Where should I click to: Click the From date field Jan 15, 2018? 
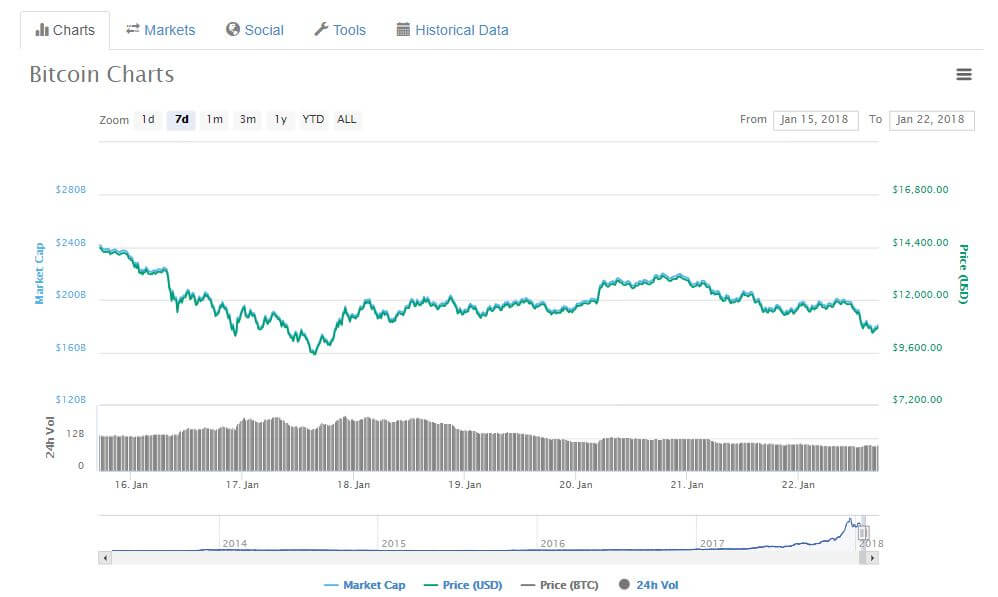[x=815, y=120]
